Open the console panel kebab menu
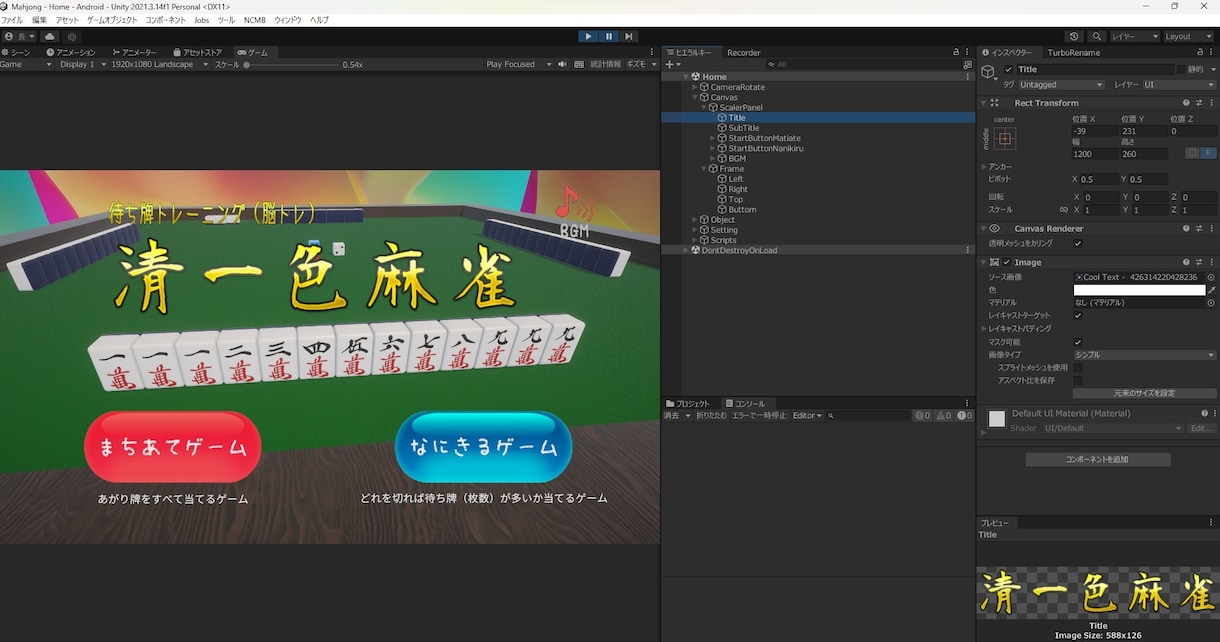This screenshot has width=1220, height=642. 967,403
